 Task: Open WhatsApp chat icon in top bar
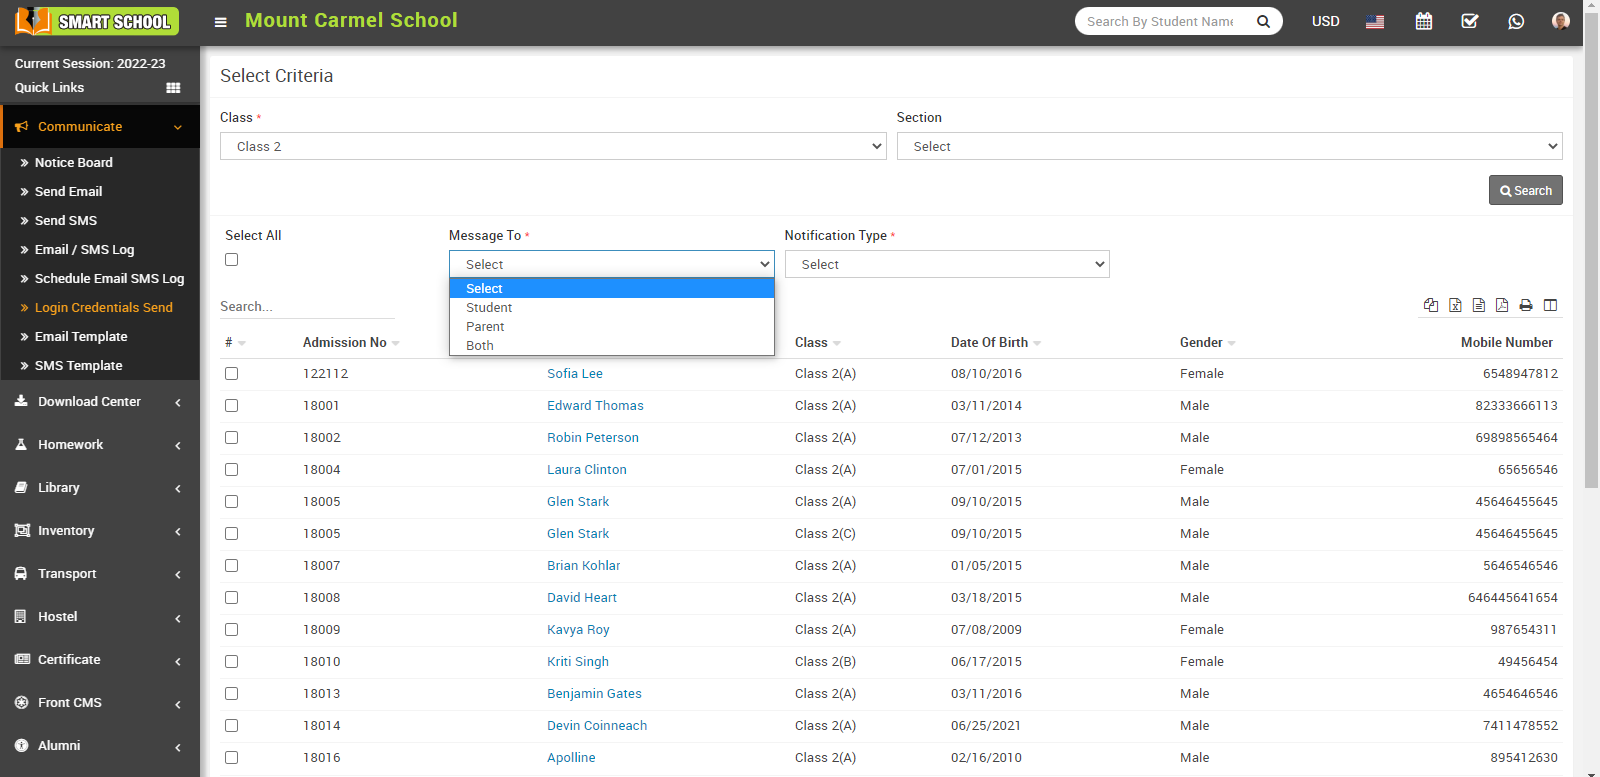click(x=1516, y=21)
